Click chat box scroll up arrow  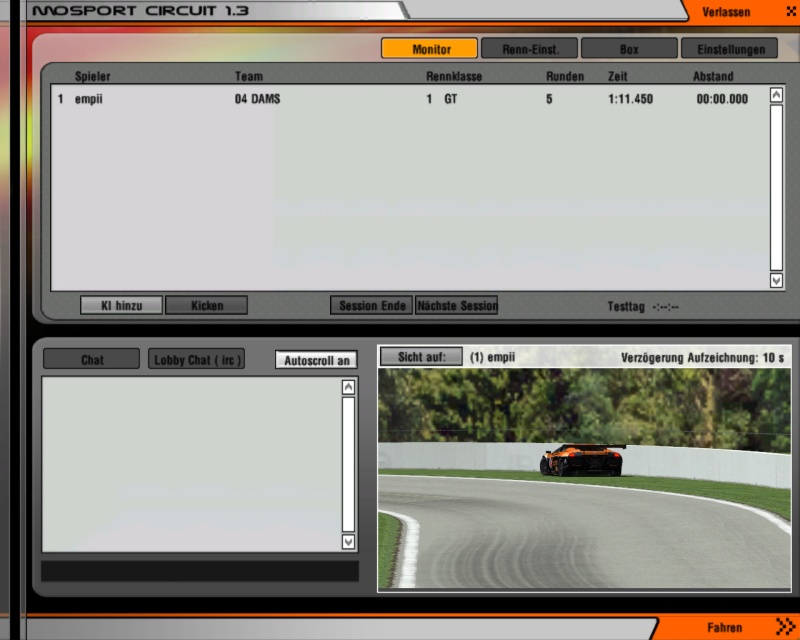pyautogui.click(x=348, y=387)
